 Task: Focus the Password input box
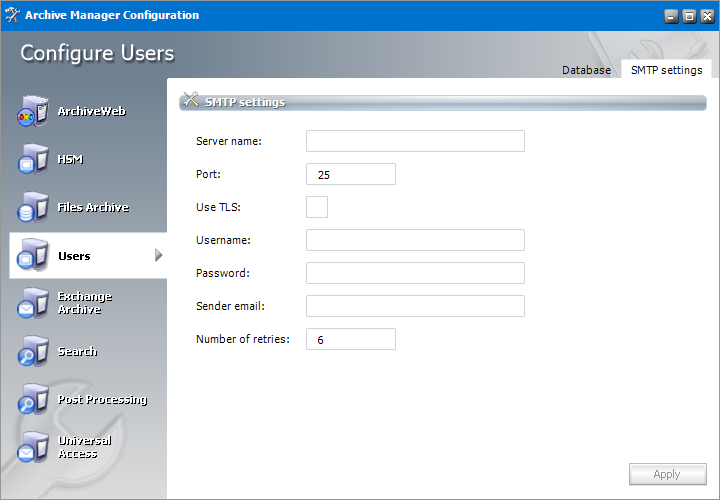(x=415, y=273)
